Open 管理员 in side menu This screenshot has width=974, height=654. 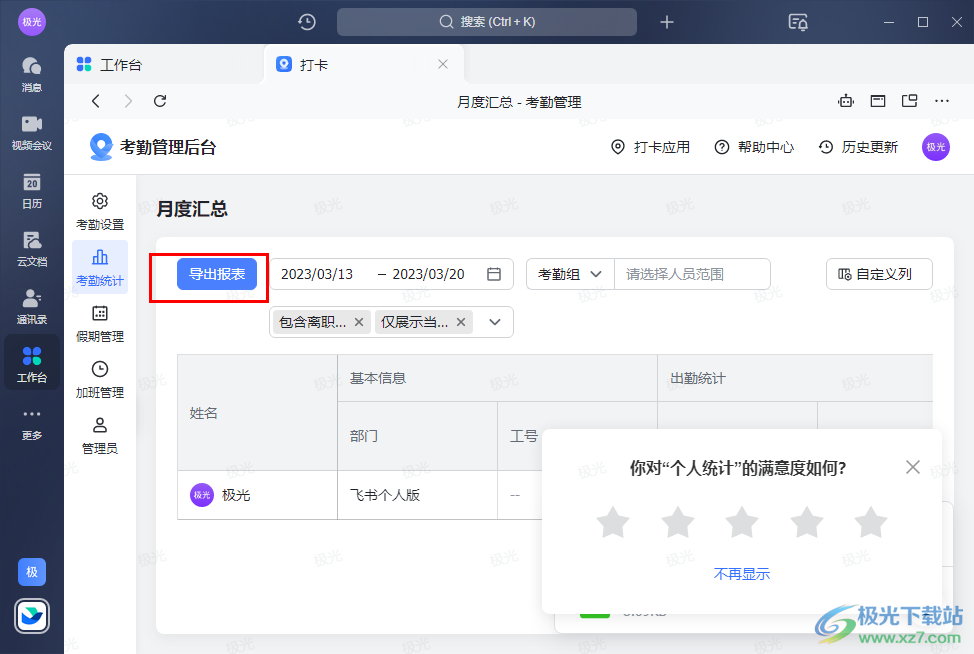coord(100,435)
